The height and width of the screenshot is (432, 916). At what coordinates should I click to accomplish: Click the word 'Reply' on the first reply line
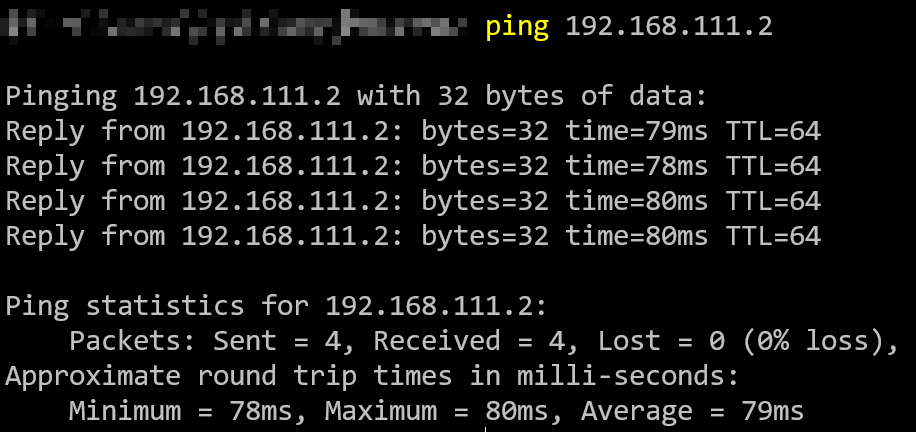(45, 132)
